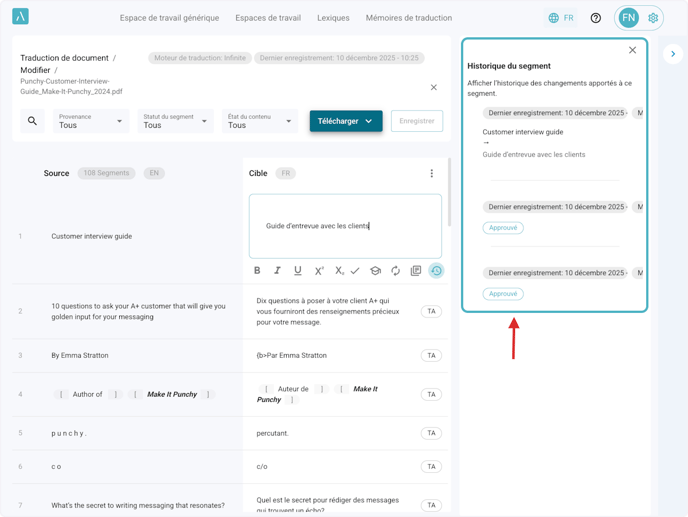
Task: Apply italic formatting to target text
Action: pos(277,271)
